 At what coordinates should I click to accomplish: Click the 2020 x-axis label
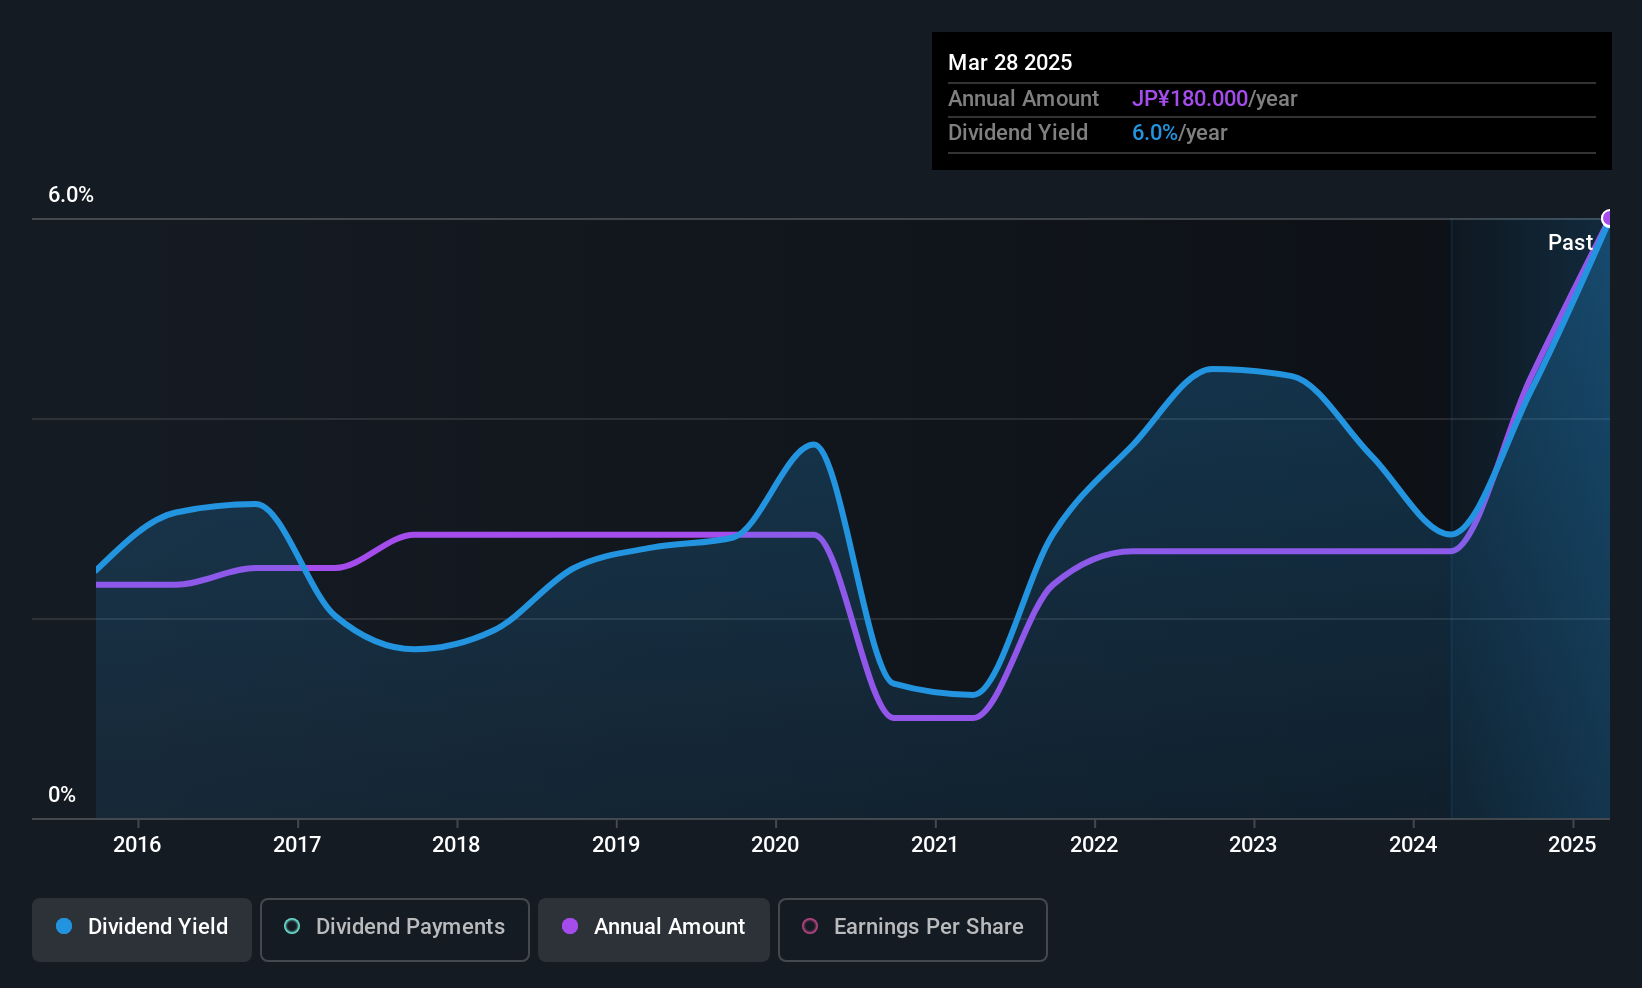pyautogui.click(x=775, y=845)
